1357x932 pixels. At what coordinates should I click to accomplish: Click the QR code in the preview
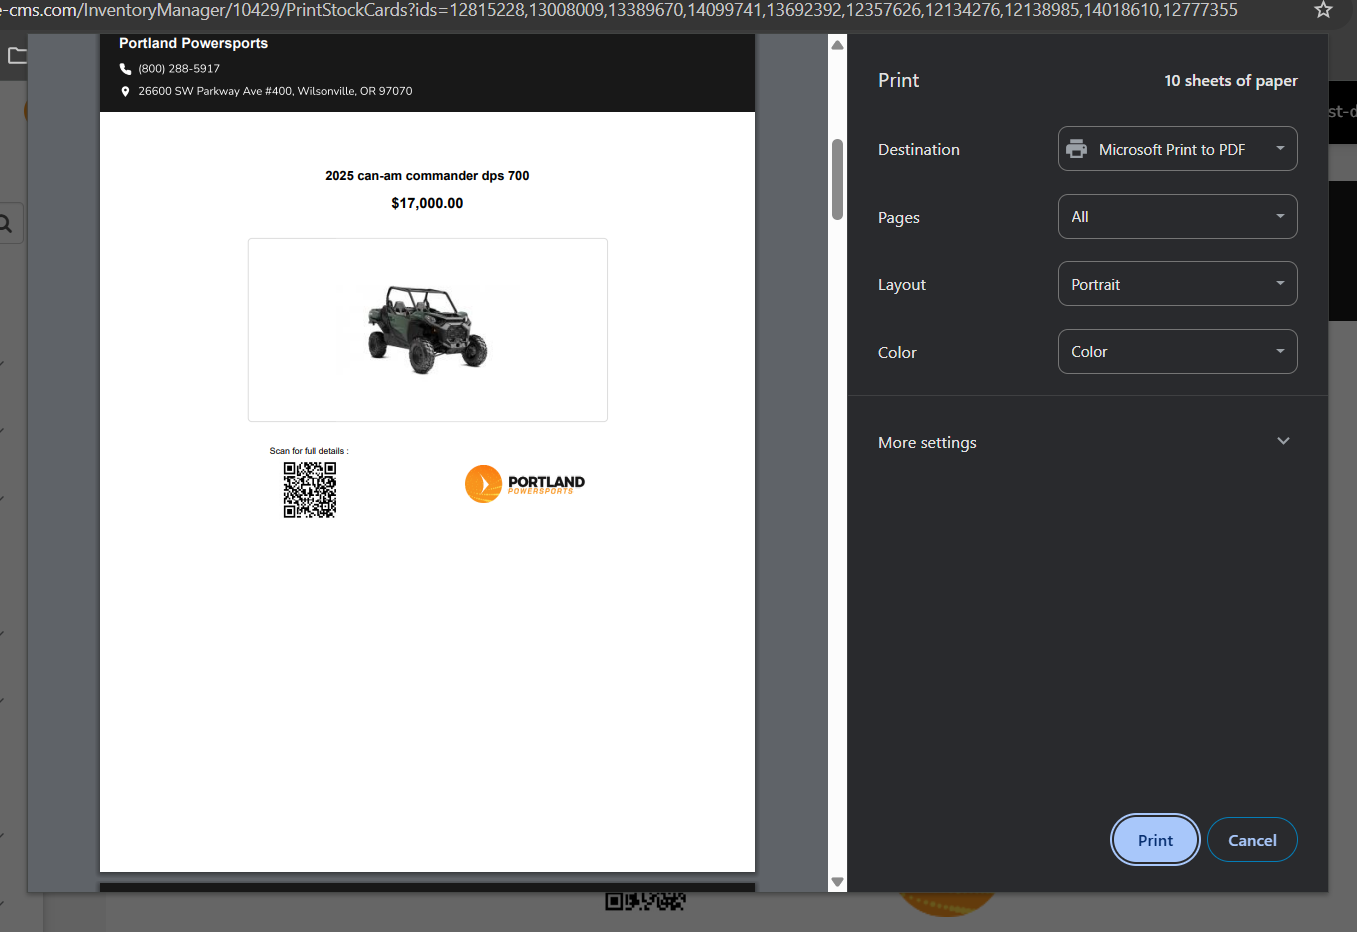(310, 490)
